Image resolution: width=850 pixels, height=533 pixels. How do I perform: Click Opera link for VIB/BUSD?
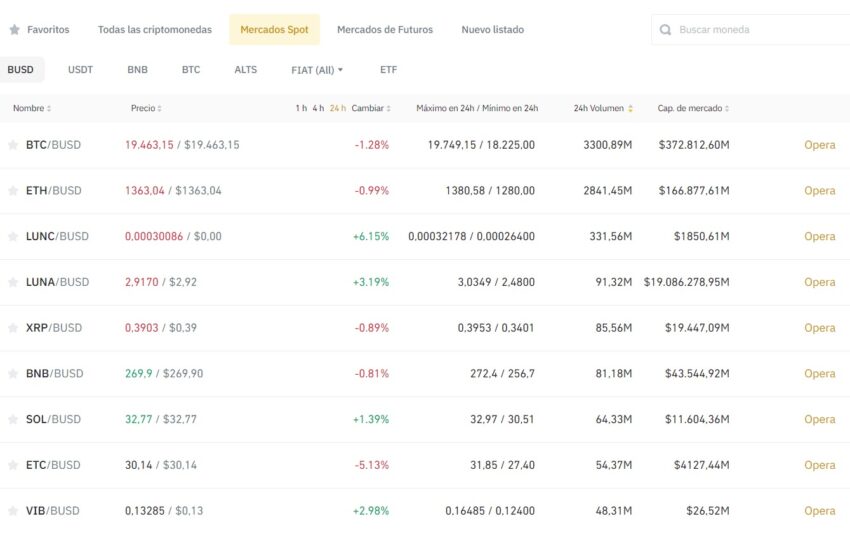(819, 511)
